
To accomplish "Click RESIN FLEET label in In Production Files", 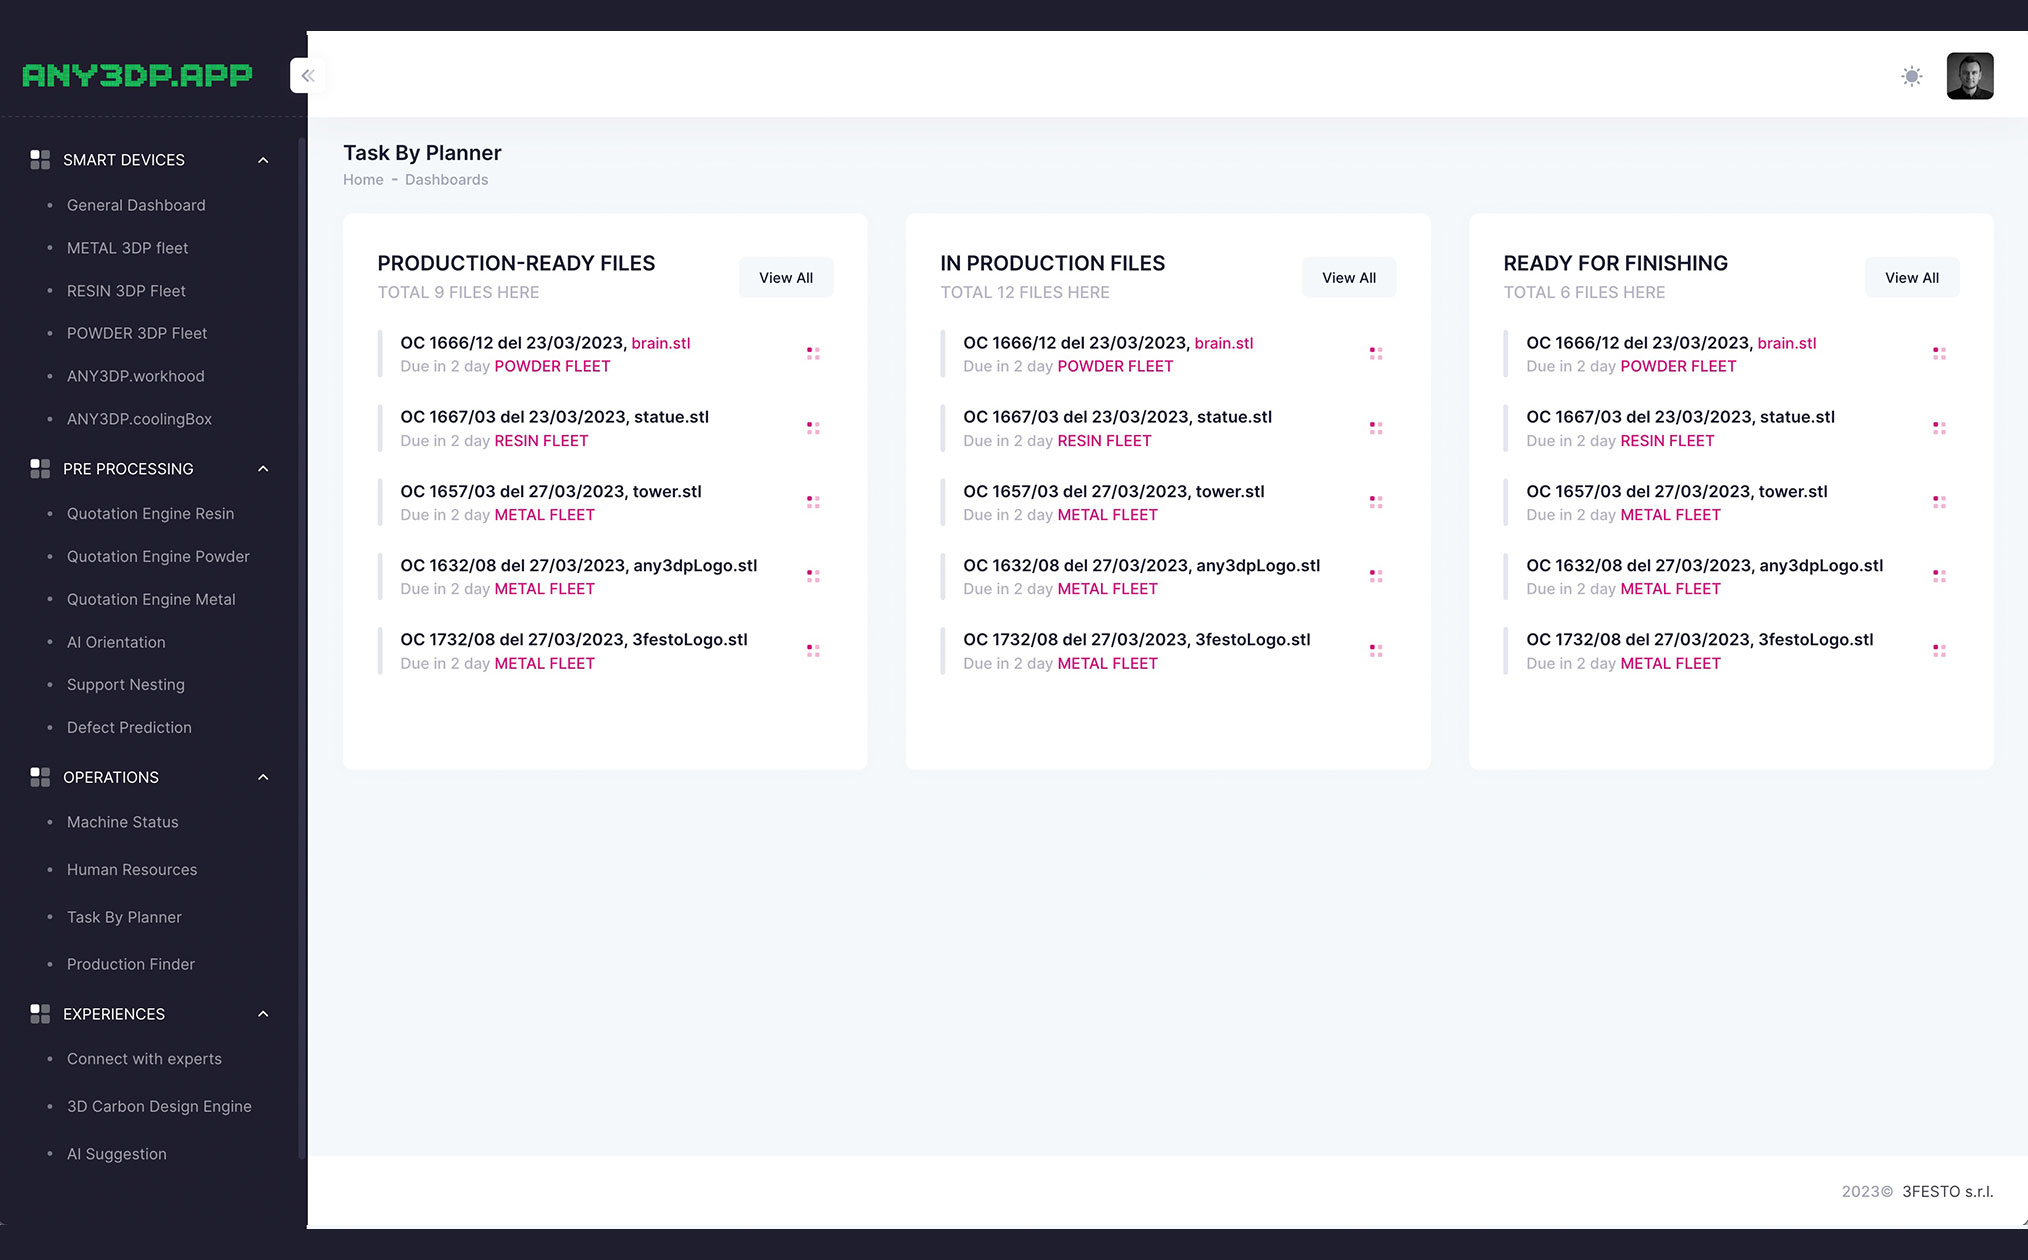I will [x=1104, y=441].
